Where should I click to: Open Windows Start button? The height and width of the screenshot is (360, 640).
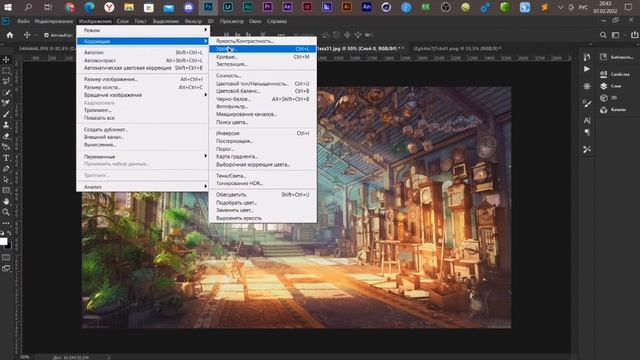(x=8, y=7)
